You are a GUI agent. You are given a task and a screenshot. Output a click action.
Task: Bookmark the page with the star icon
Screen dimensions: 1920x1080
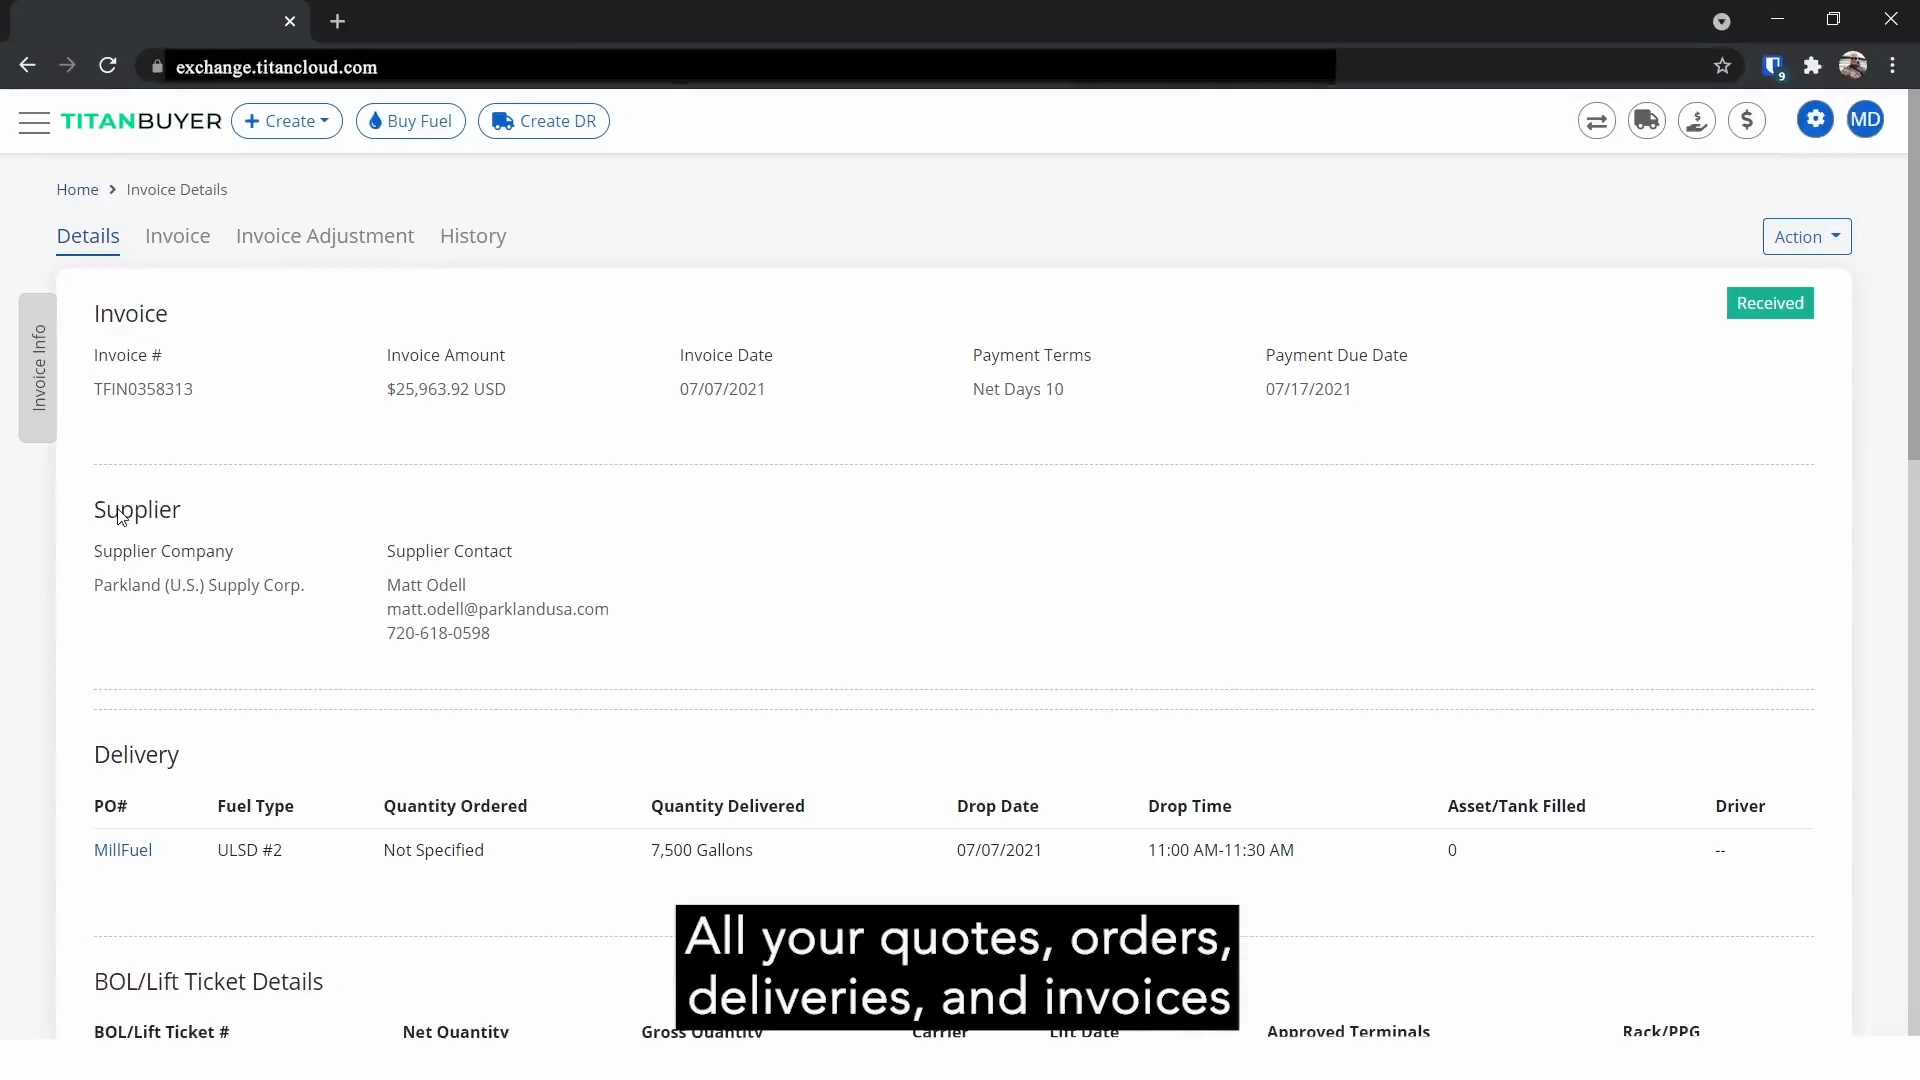click(x=1724, y=66)
